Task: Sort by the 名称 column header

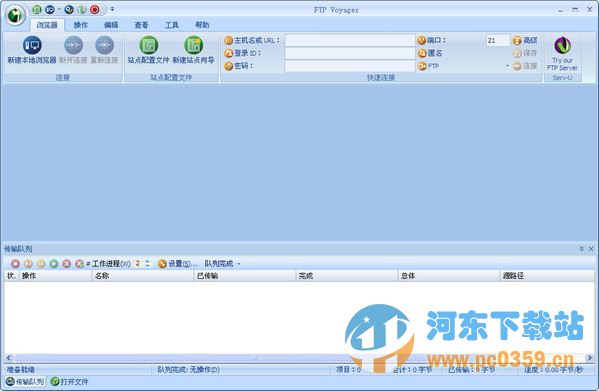Action: (143, 276)
